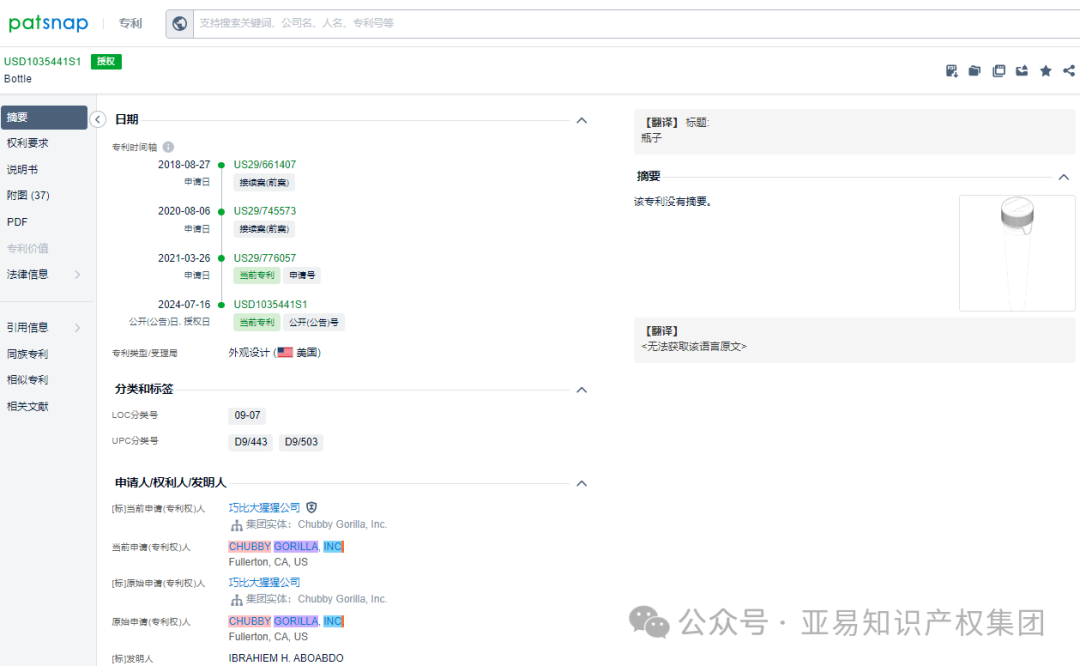Click the patsnap logo
The height and width of the screenshot is (666, 1080).
[48, 22]
